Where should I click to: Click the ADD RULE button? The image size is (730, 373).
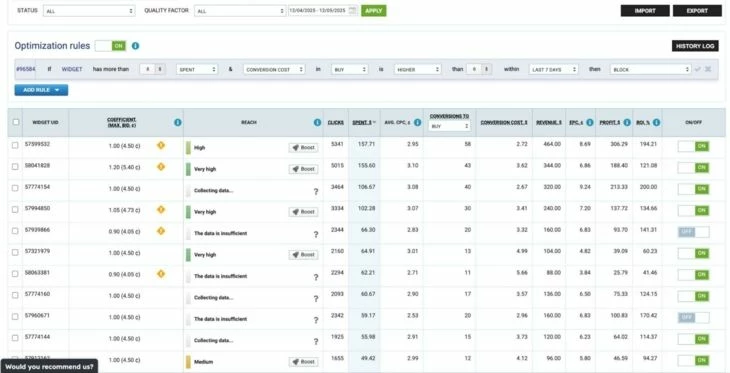click(x=41, y=90)
